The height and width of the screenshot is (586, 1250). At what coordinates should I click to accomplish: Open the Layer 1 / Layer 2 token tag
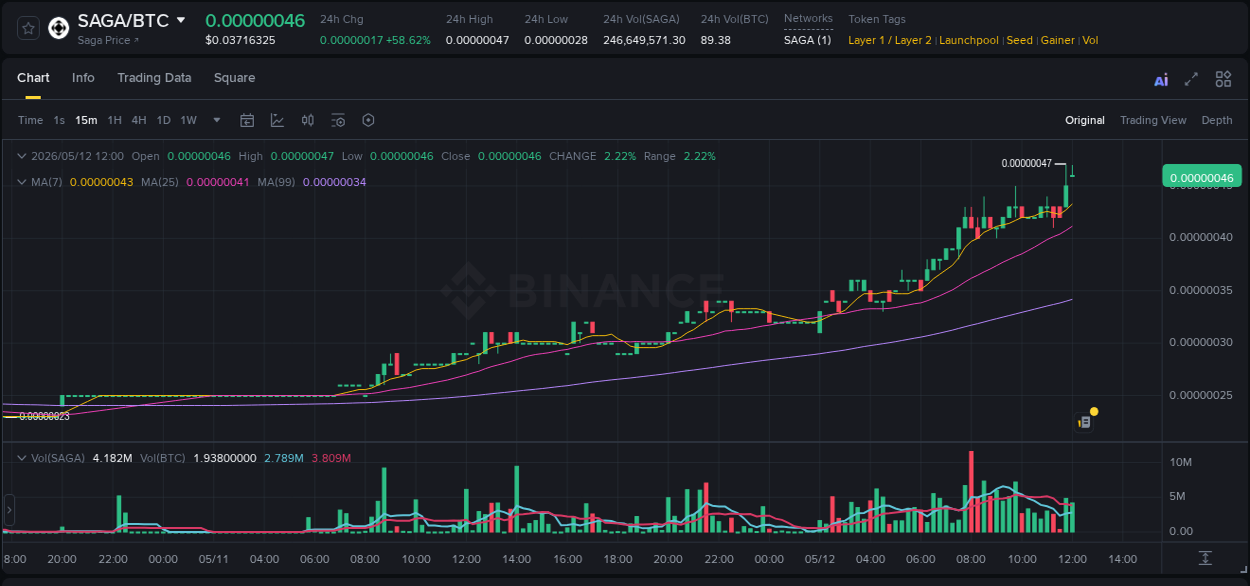890,40
